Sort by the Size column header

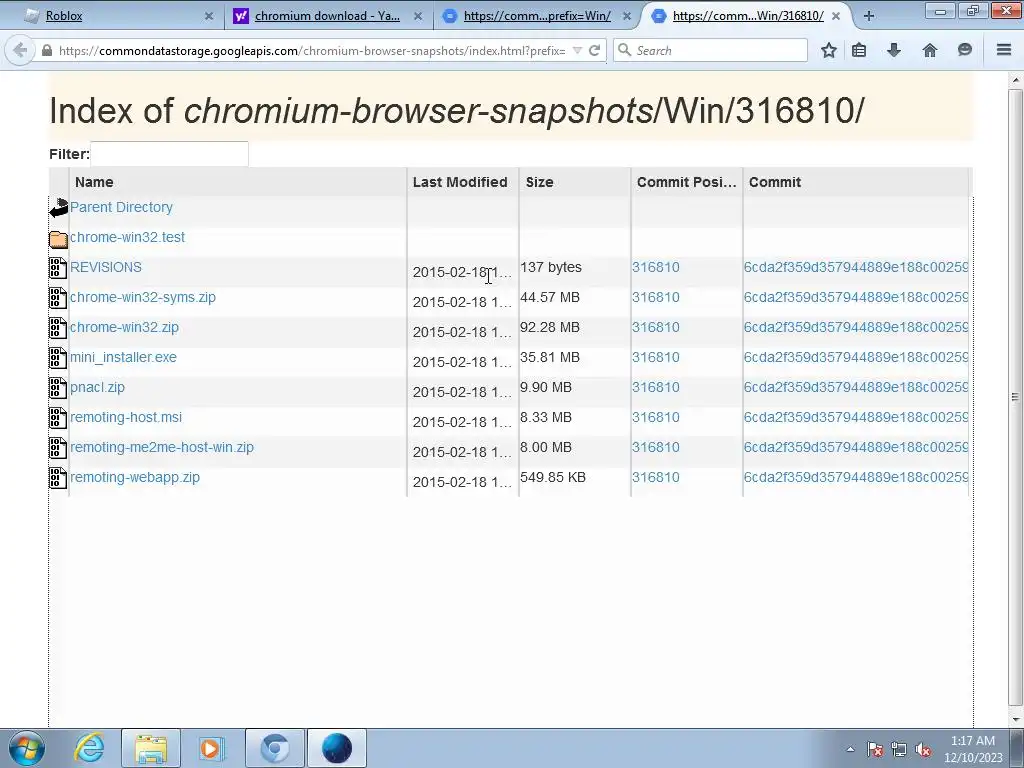[x=575, y=182]
